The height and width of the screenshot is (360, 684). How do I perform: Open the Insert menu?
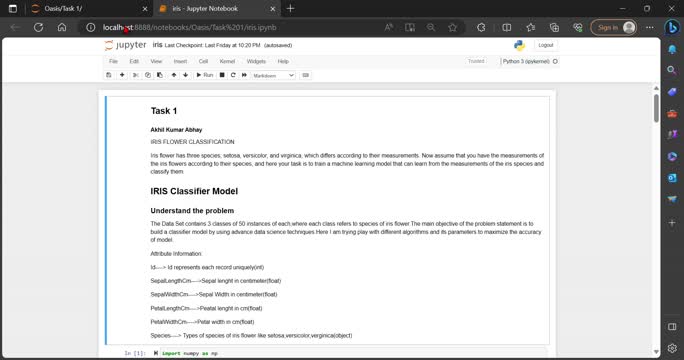(180, 62)
